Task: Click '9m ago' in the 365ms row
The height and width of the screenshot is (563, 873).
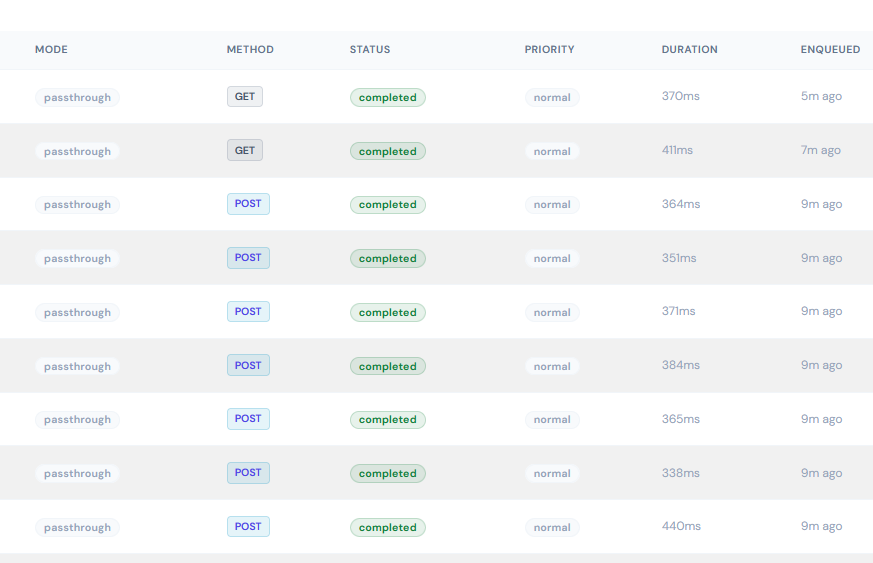Action: [x=821, y=419]
